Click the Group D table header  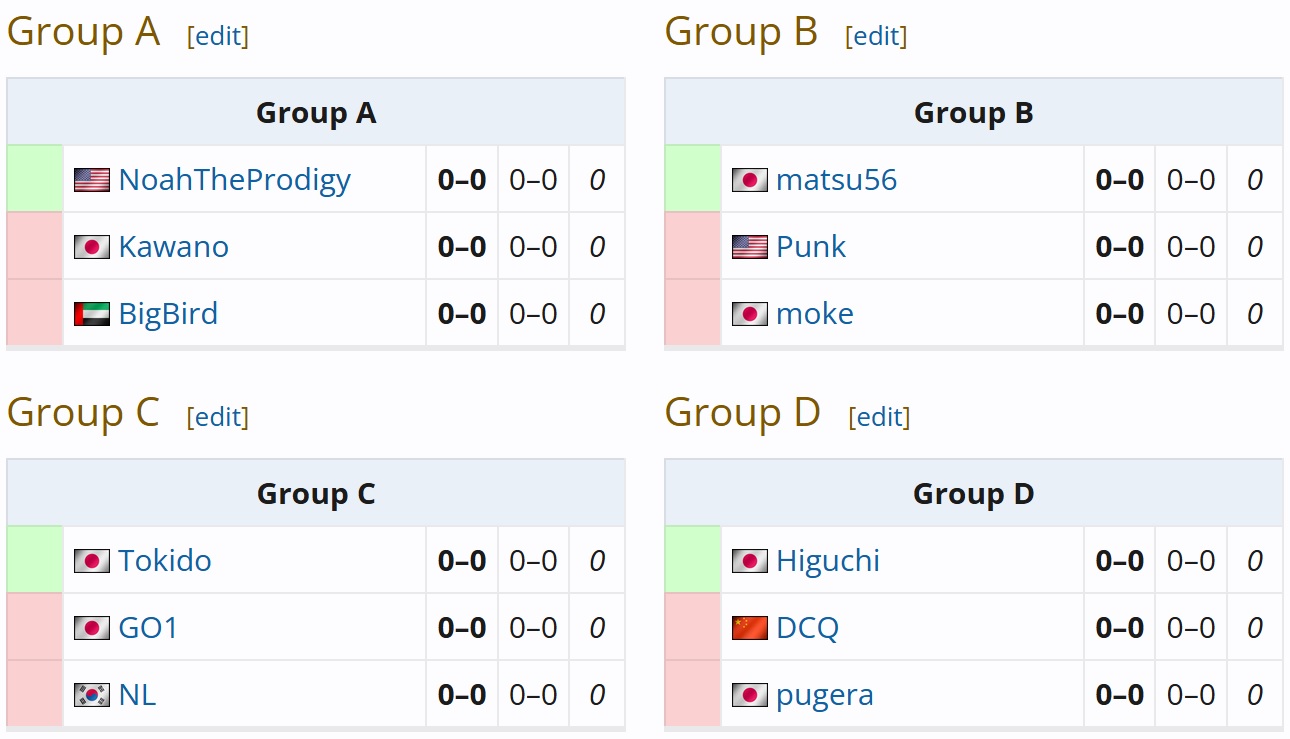(x=974, y=494)
